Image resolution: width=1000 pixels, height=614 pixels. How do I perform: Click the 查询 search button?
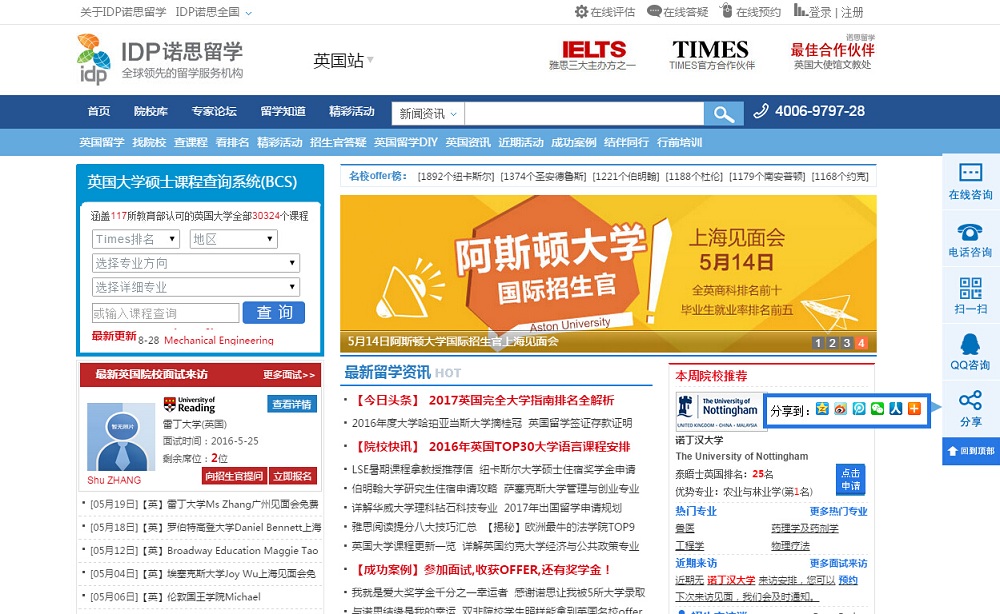tap(274, 312)
